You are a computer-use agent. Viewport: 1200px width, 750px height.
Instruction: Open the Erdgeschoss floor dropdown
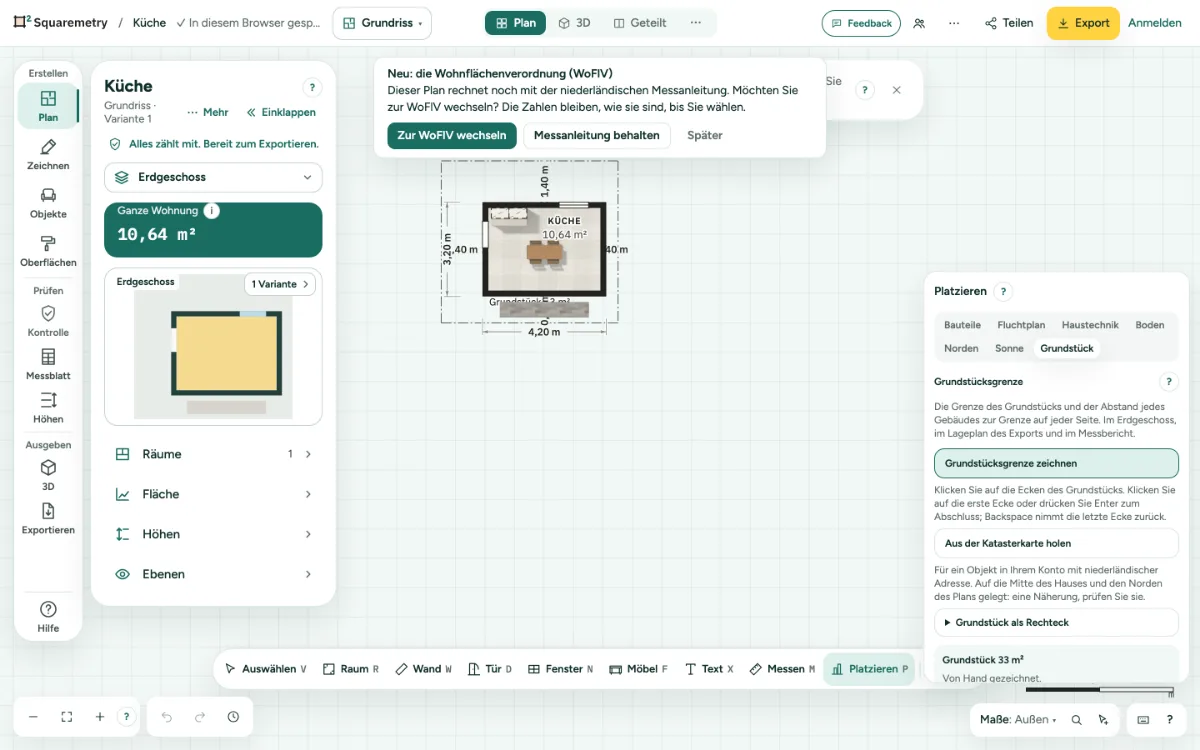[x=213, y=177]
